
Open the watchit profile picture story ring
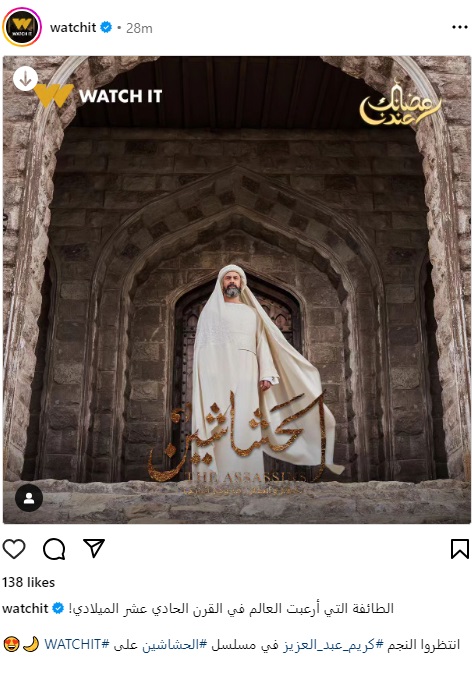coord(22,27)
